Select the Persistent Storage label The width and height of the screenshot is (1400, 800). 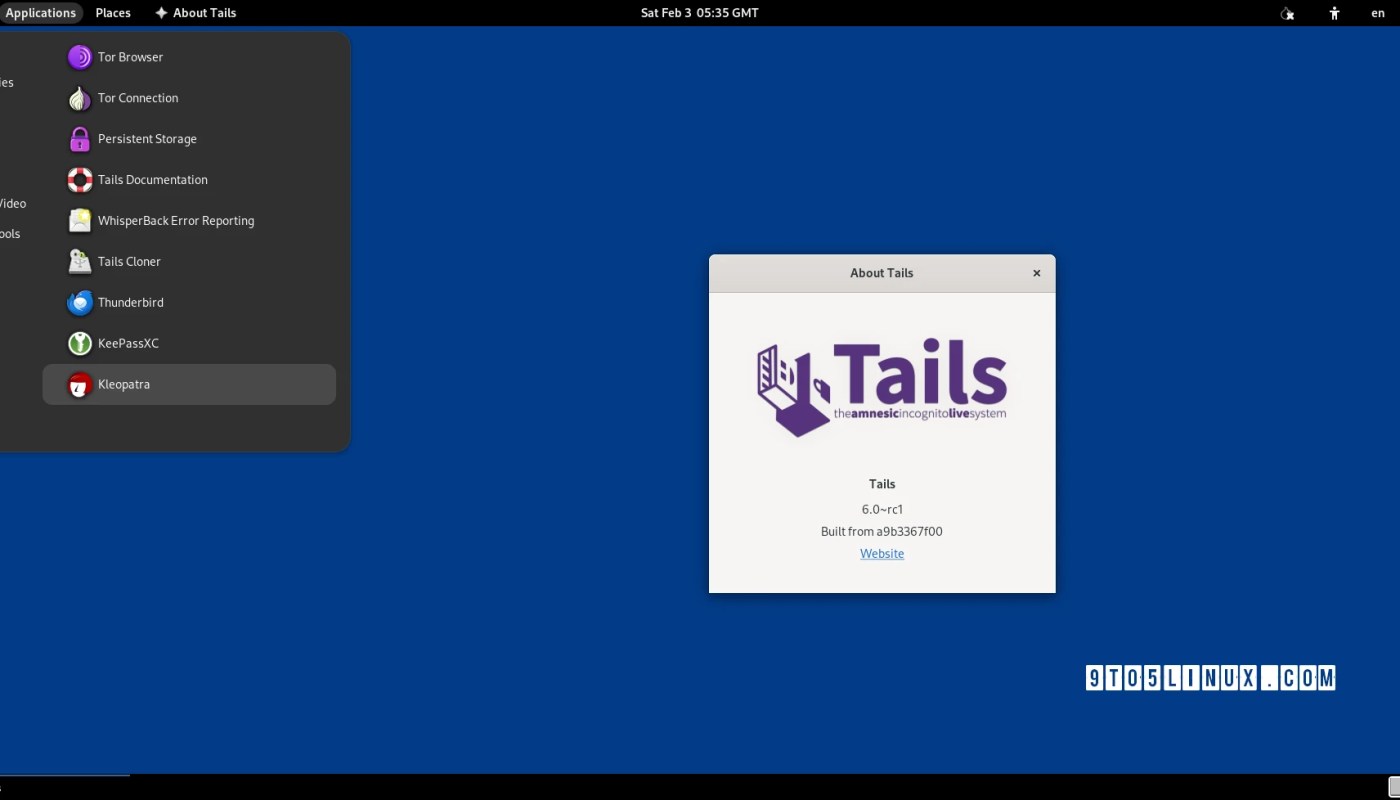147,139
